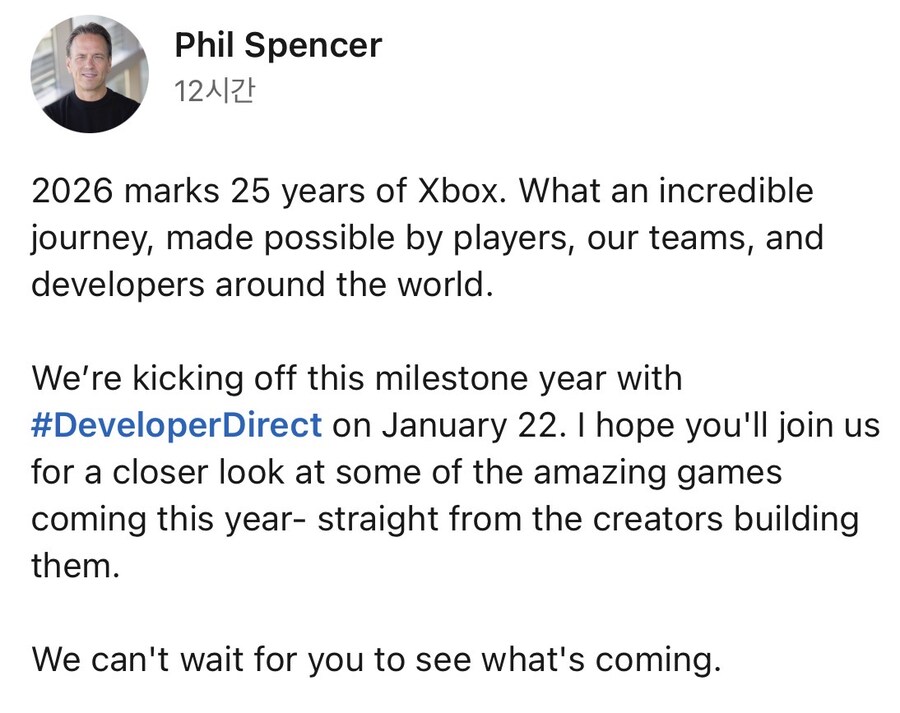The image size is (900, 713).
Task: Open the #DeveloperDirect hashtag link
Action: click(177, 425)
